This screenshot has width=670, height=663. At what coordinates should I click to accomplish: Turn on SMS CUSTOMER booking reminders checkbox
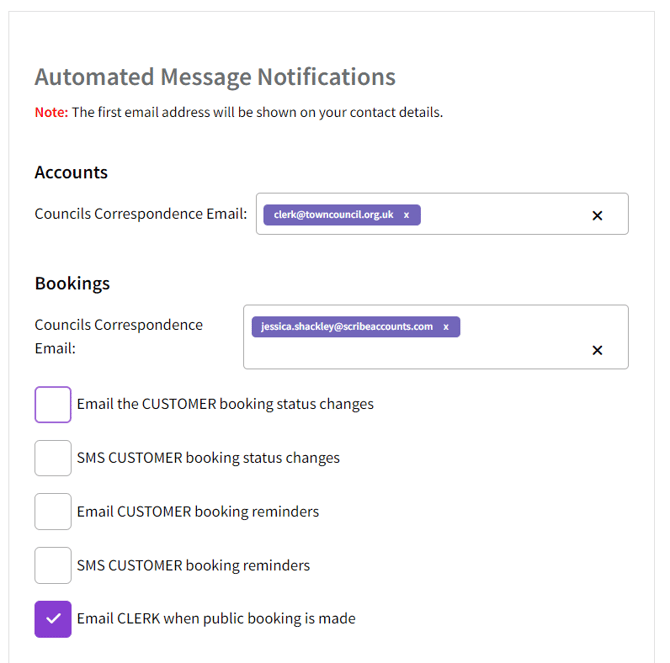coord(53,565)
